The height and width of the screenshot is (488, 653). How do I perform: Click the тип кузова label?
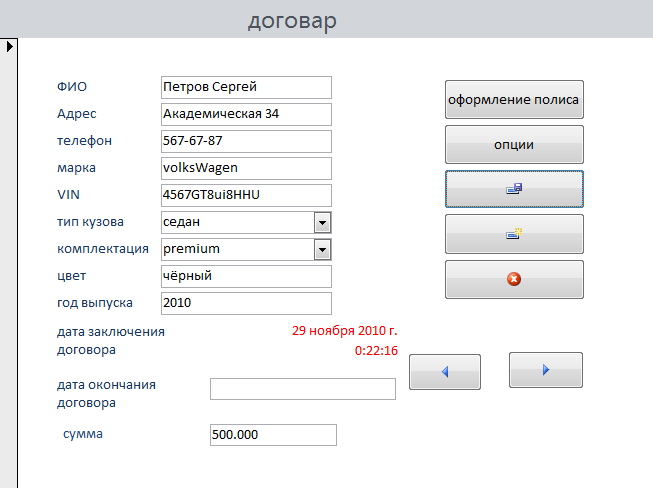point(90,222)
